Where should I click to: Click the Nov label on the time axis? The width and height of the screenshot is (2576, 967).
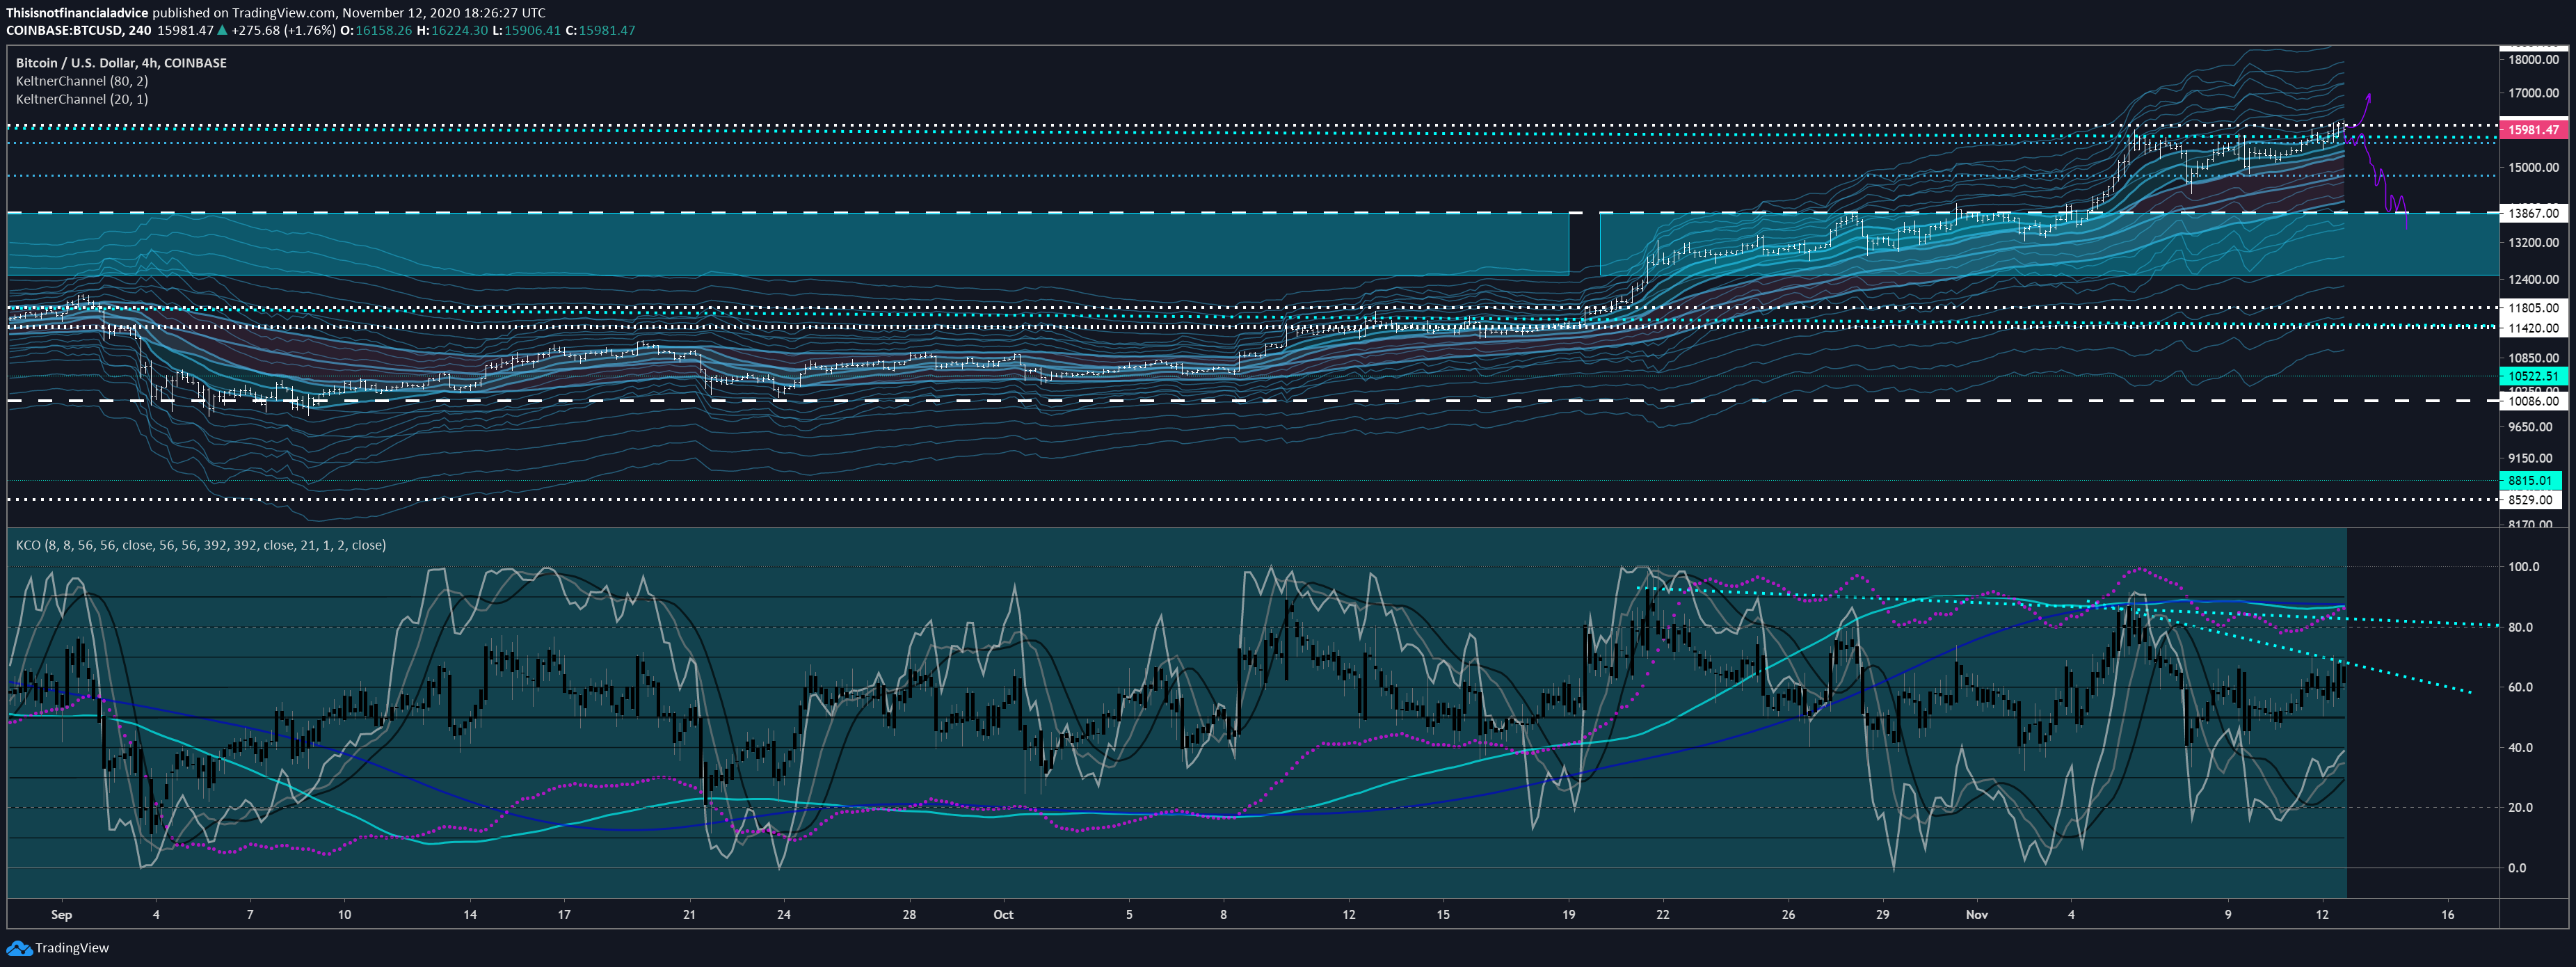pyautogui.click(x=1976, y=914)
